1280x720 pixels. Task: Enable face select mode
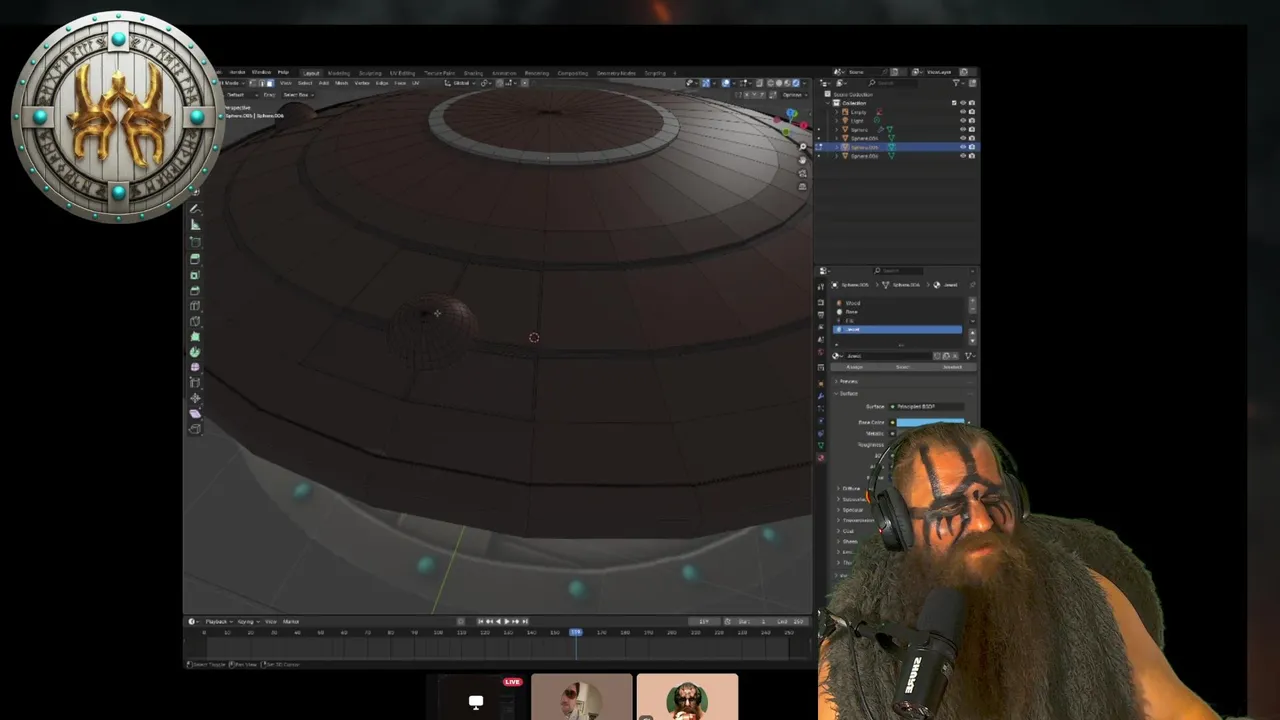270,83
